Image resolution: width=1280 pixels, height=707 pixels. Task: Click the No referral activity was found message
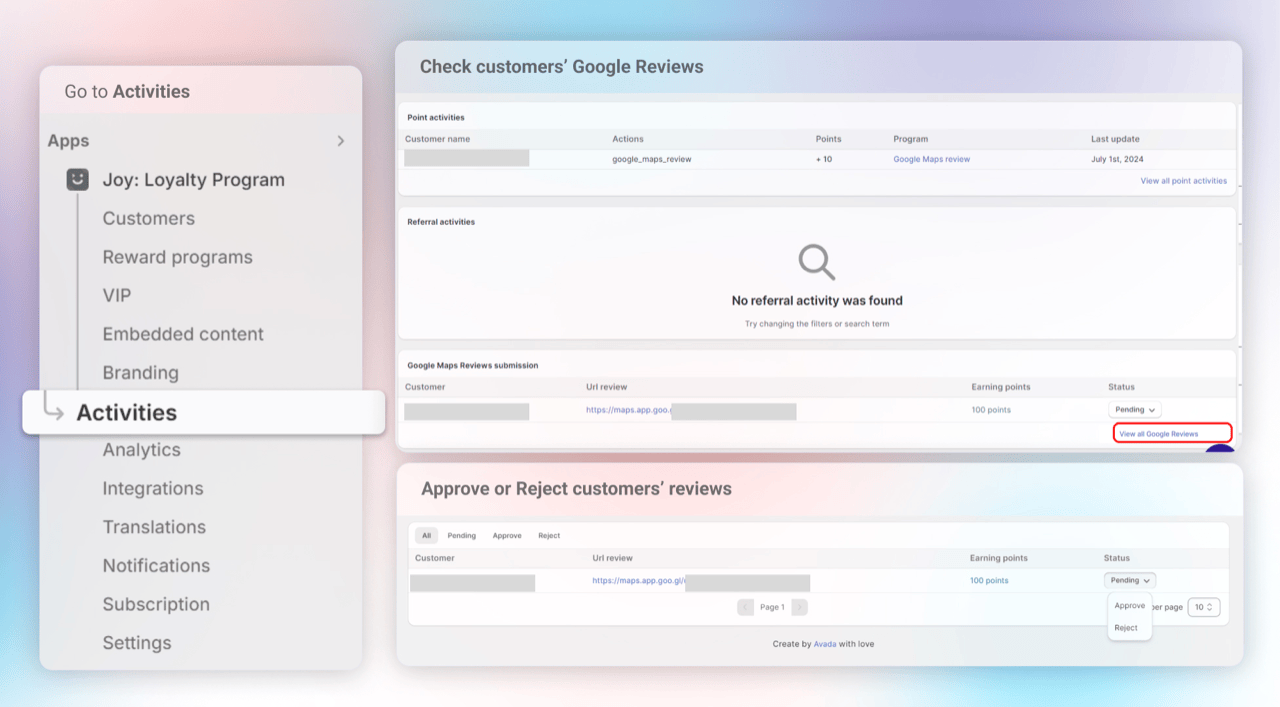point(817,300)
